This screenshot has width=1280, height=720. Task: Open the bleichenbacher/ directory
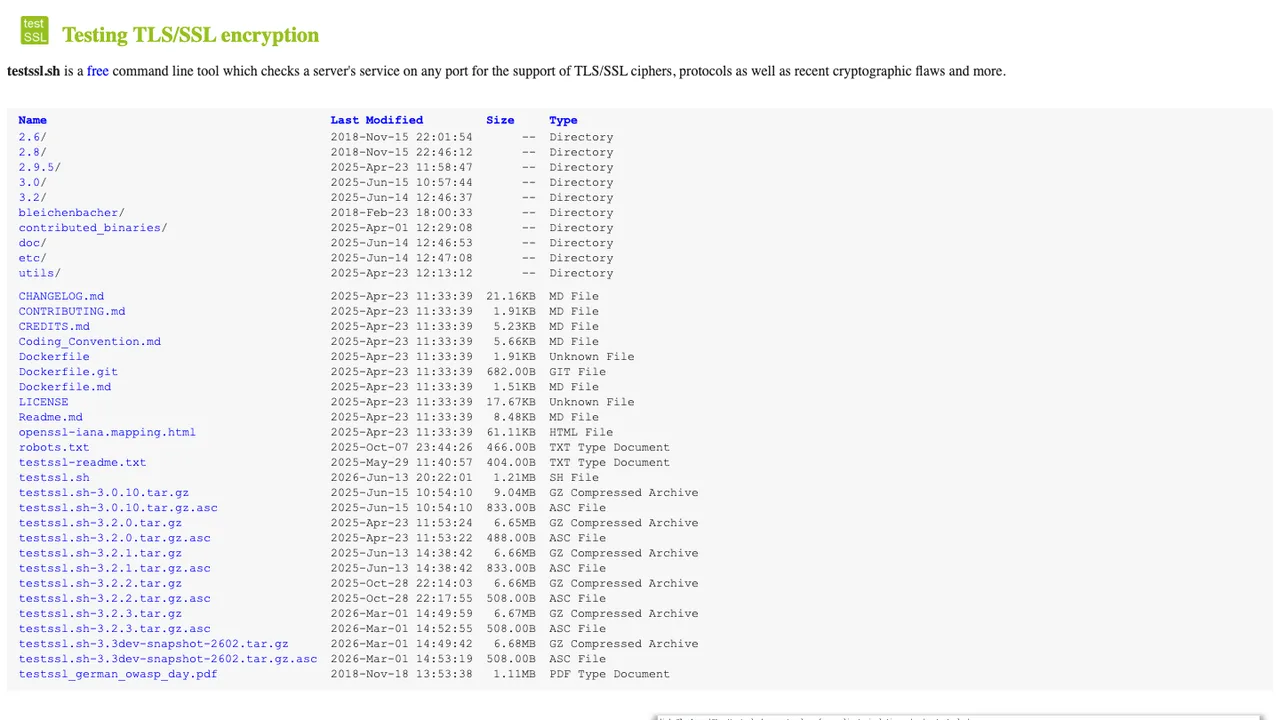pos(71,212)
